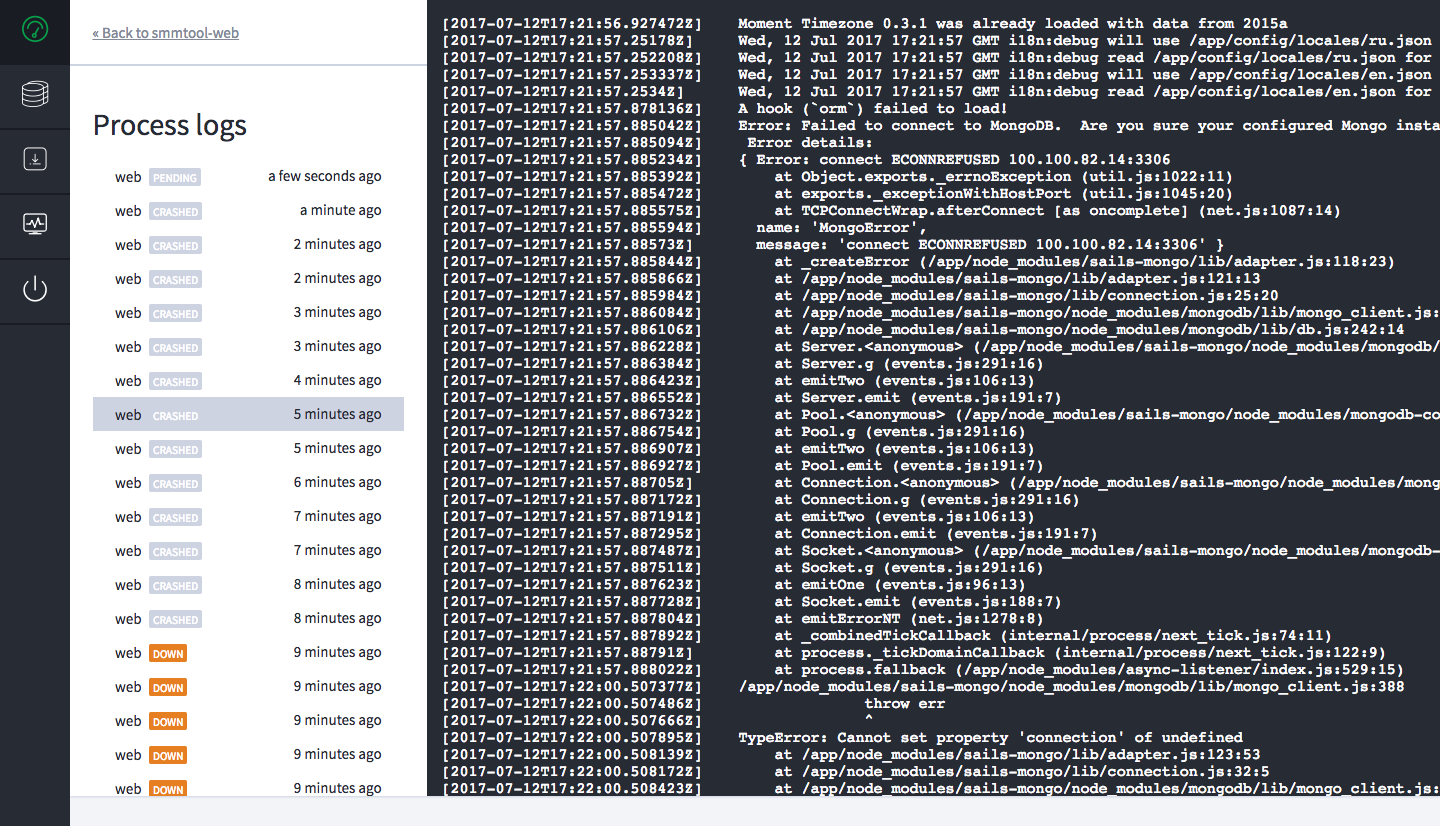Open the activity monitor icon in sidebar
Viewport: 1440px width, 826px height.
pyautogui.click(x=35, y=223)
